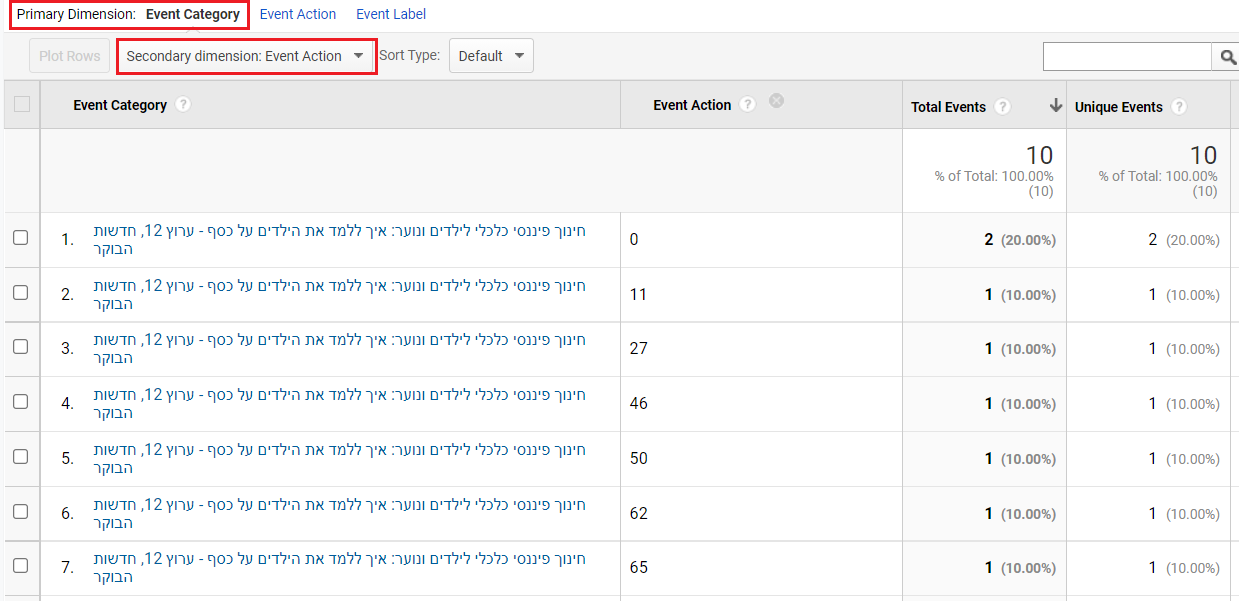Open the event category link in row 5
1239x601 pixels.
(x=340, y=459)
